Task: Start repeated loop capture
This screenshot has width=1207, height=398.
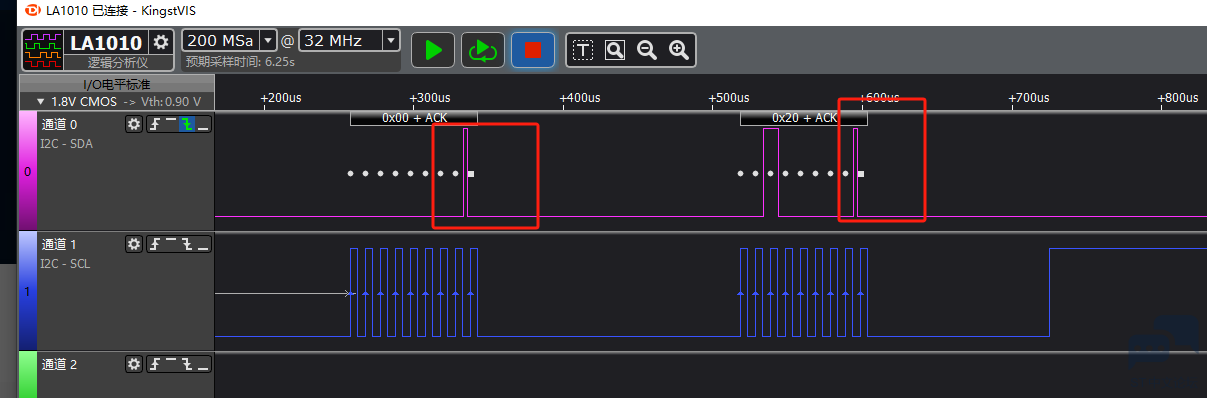Action: click(483, 49)
